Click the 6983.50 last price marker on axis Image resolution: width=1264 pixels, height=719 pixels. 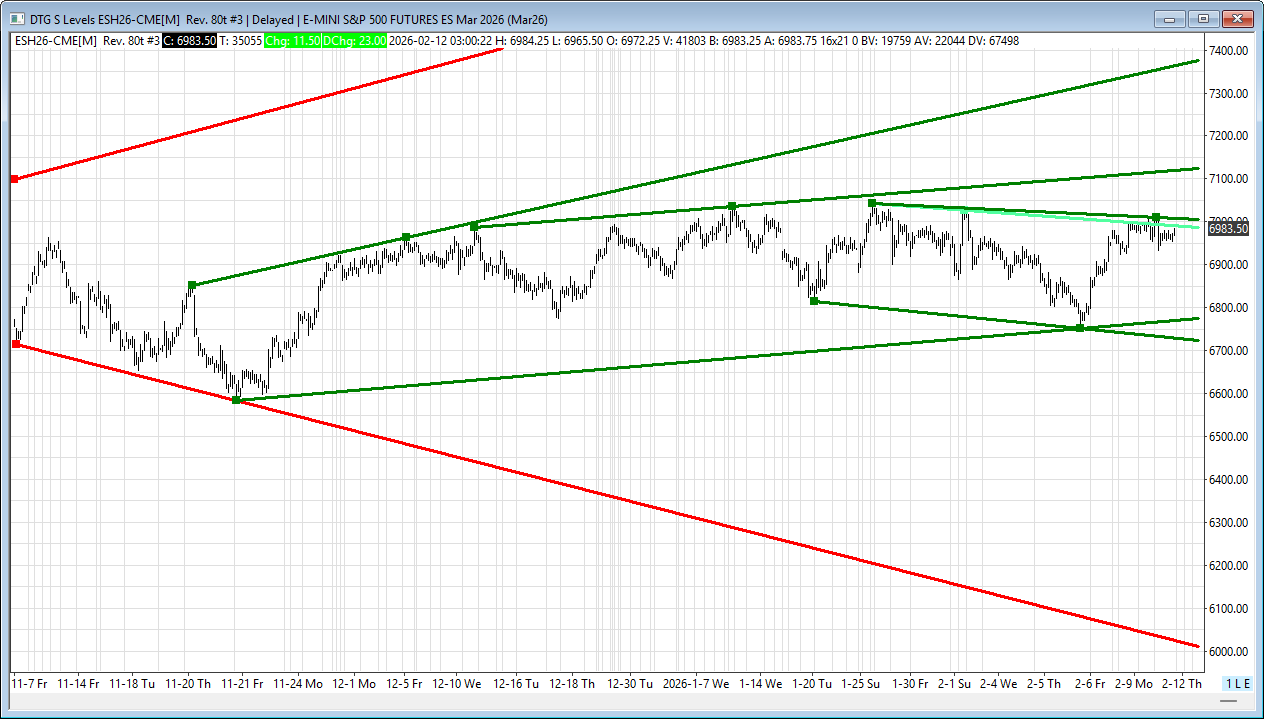(x=1228, y=229)
